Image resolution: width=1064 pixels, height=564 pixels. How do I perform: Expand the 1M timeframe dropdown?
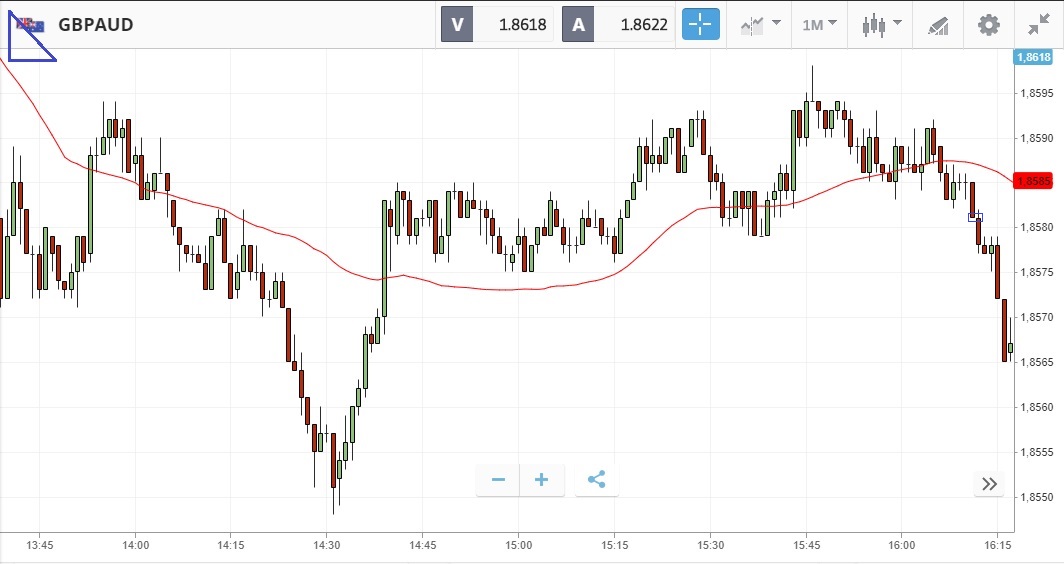click(x=819, y=25)
